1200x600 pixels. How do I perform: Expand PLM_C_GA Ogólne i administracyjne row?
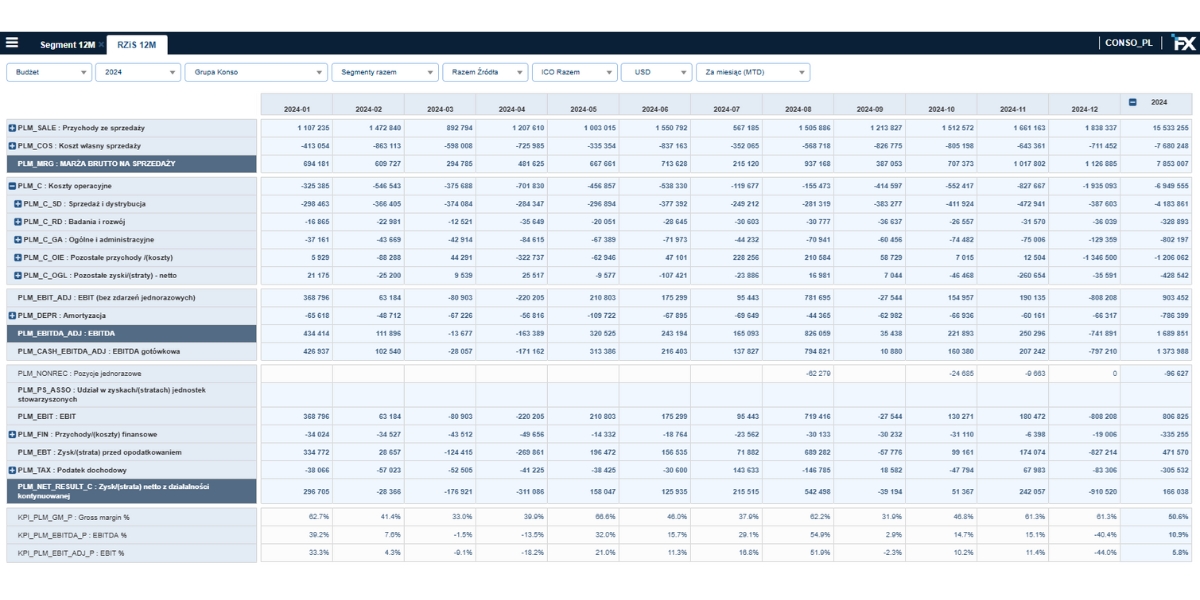tap(18, 239)
